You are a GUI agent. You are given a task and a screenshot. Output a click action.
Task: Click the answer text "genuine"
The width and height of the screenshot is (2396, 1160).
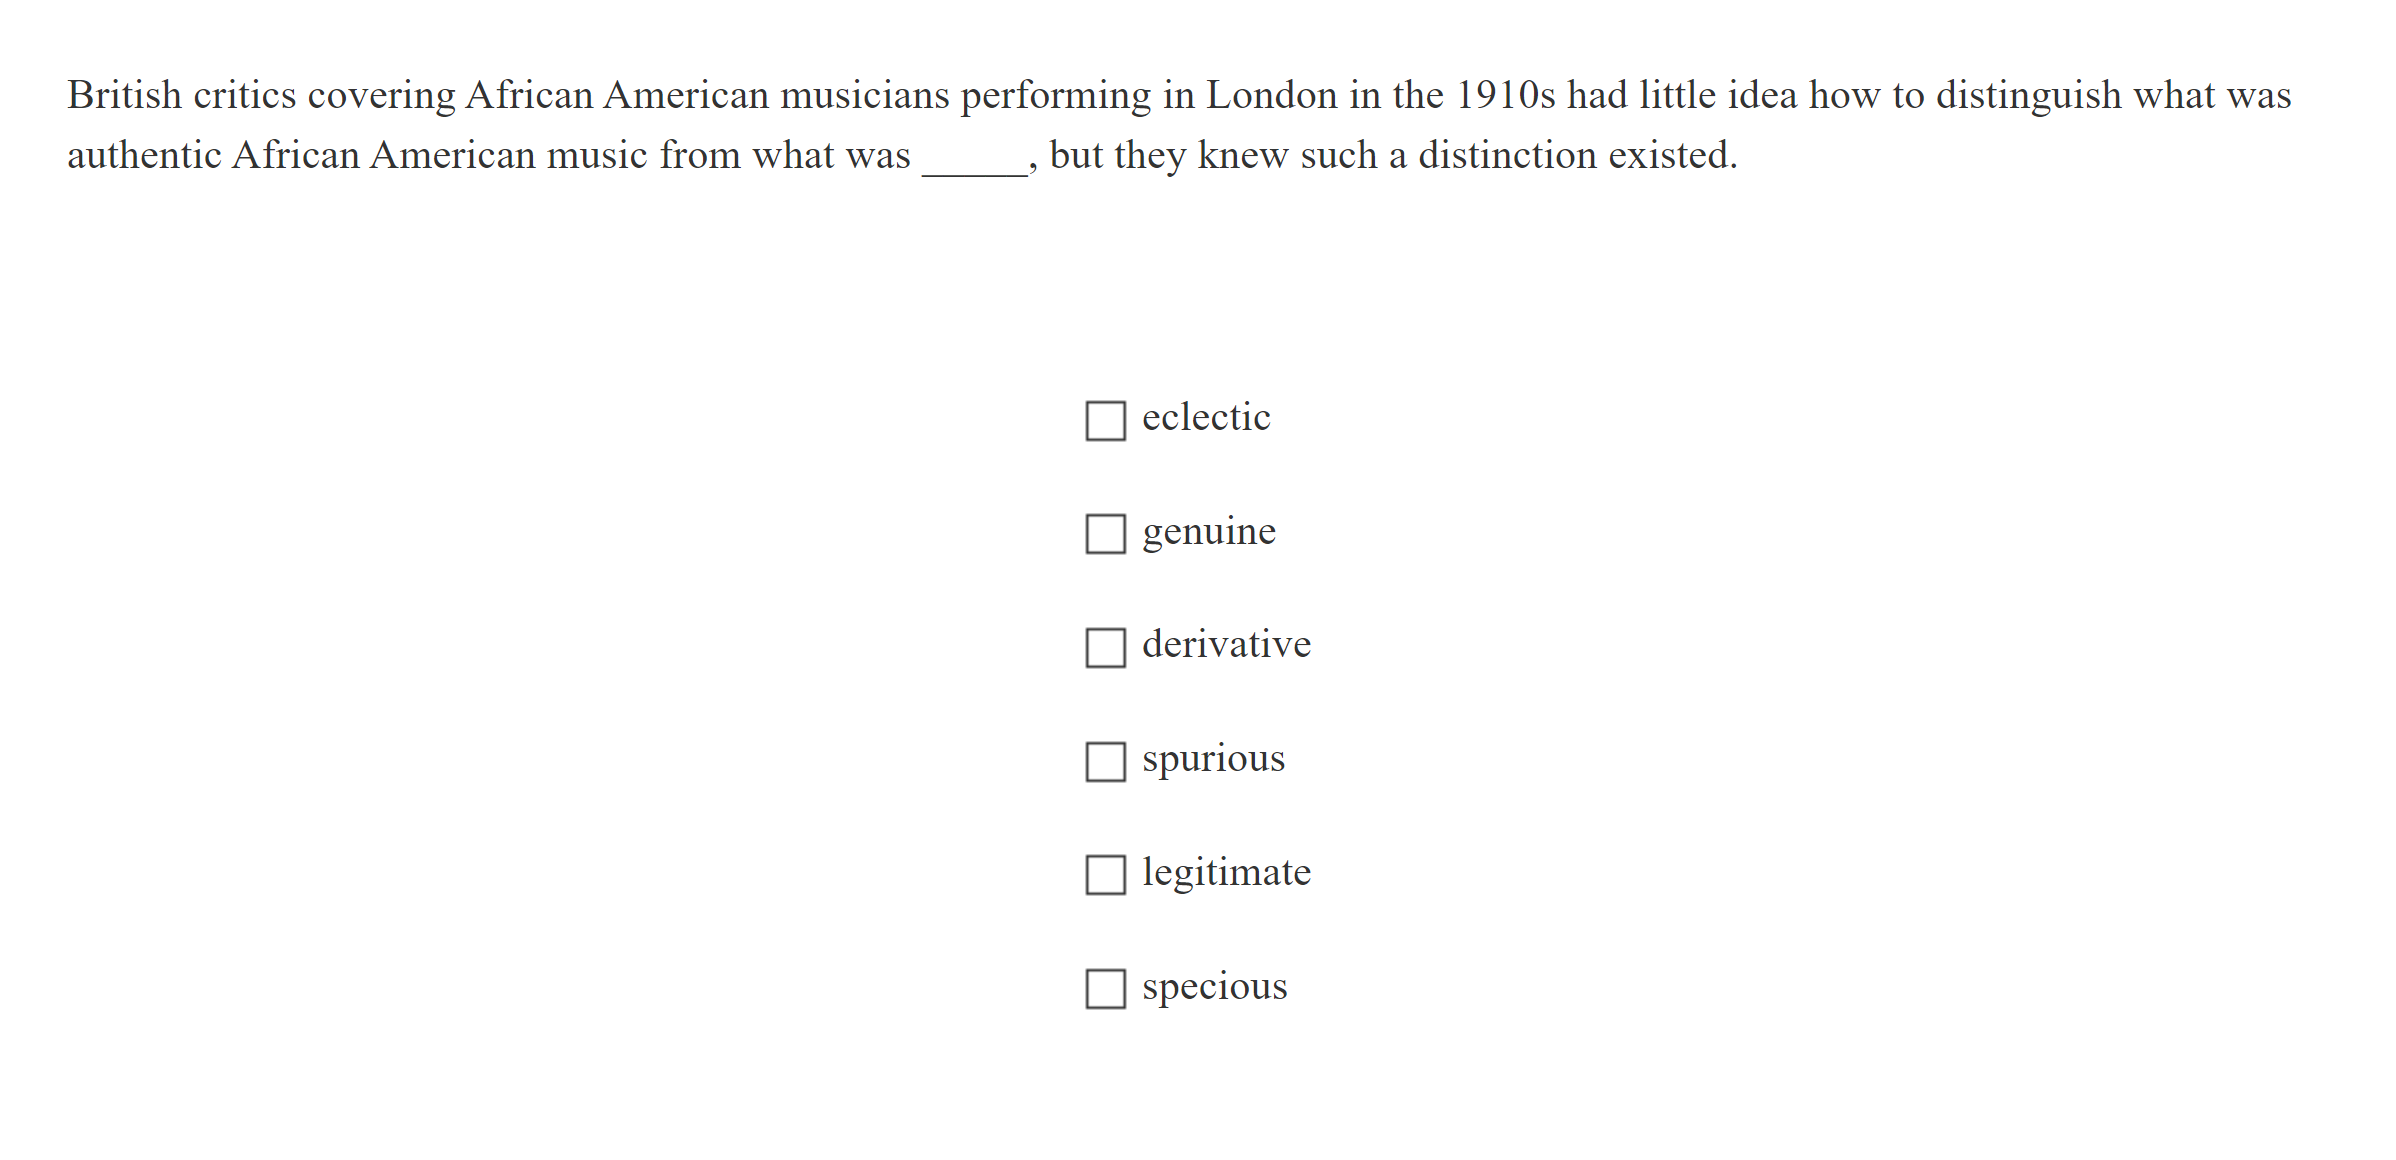point(1209,531)
